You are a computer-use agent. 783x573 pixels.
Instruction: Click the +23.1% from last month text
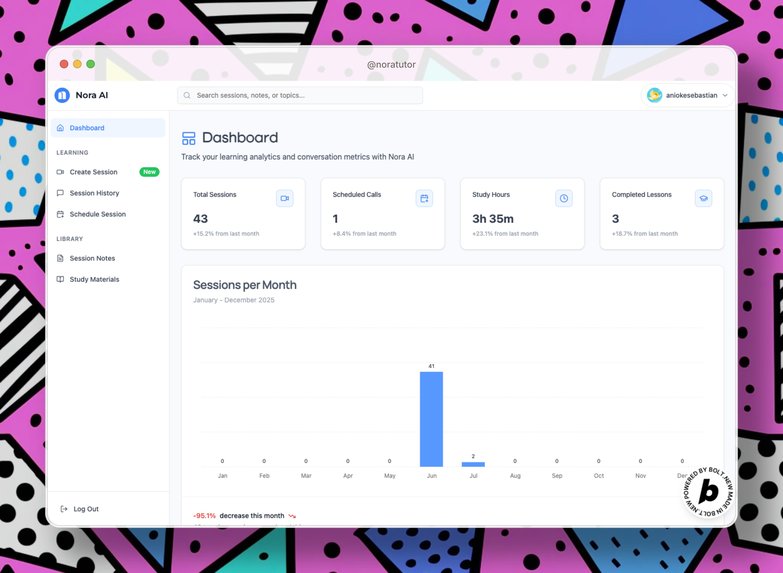coord(505,234)
